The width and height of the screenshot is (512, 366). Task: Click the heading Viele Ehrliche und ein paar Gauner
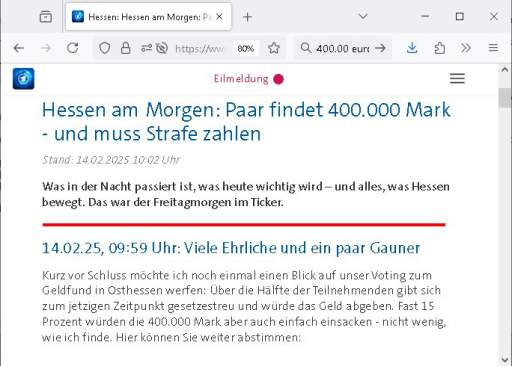pos(231,248)
